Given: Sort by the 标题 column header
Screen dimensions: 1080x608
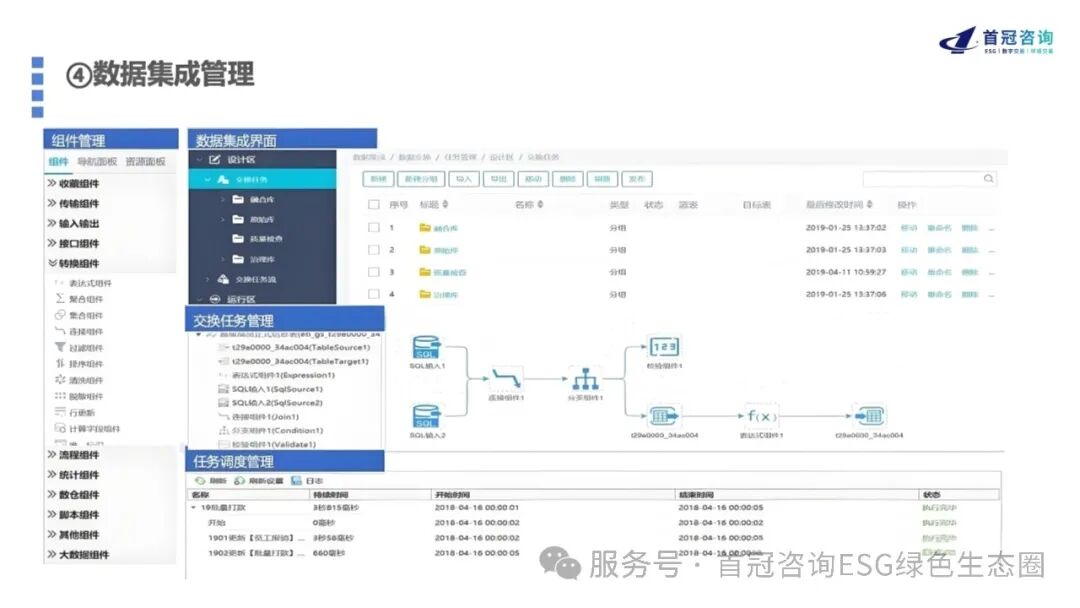Looking at the screenshot, I should (434, 205).
